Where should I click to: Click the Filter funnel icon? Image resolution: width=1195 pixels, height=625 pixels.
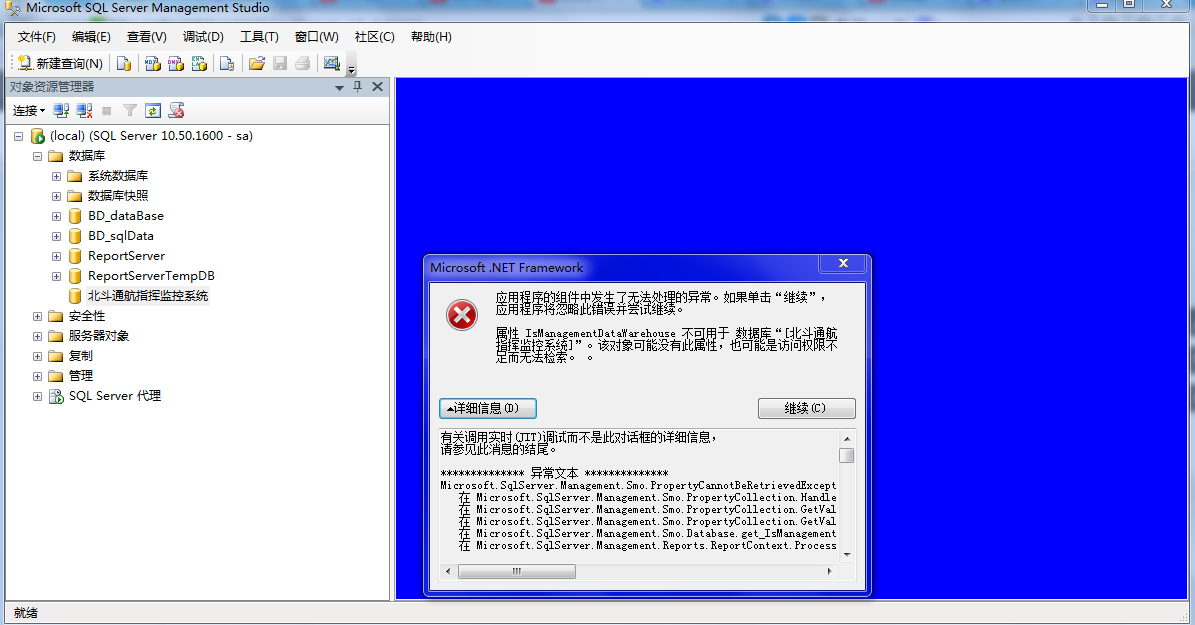[130, 111]
